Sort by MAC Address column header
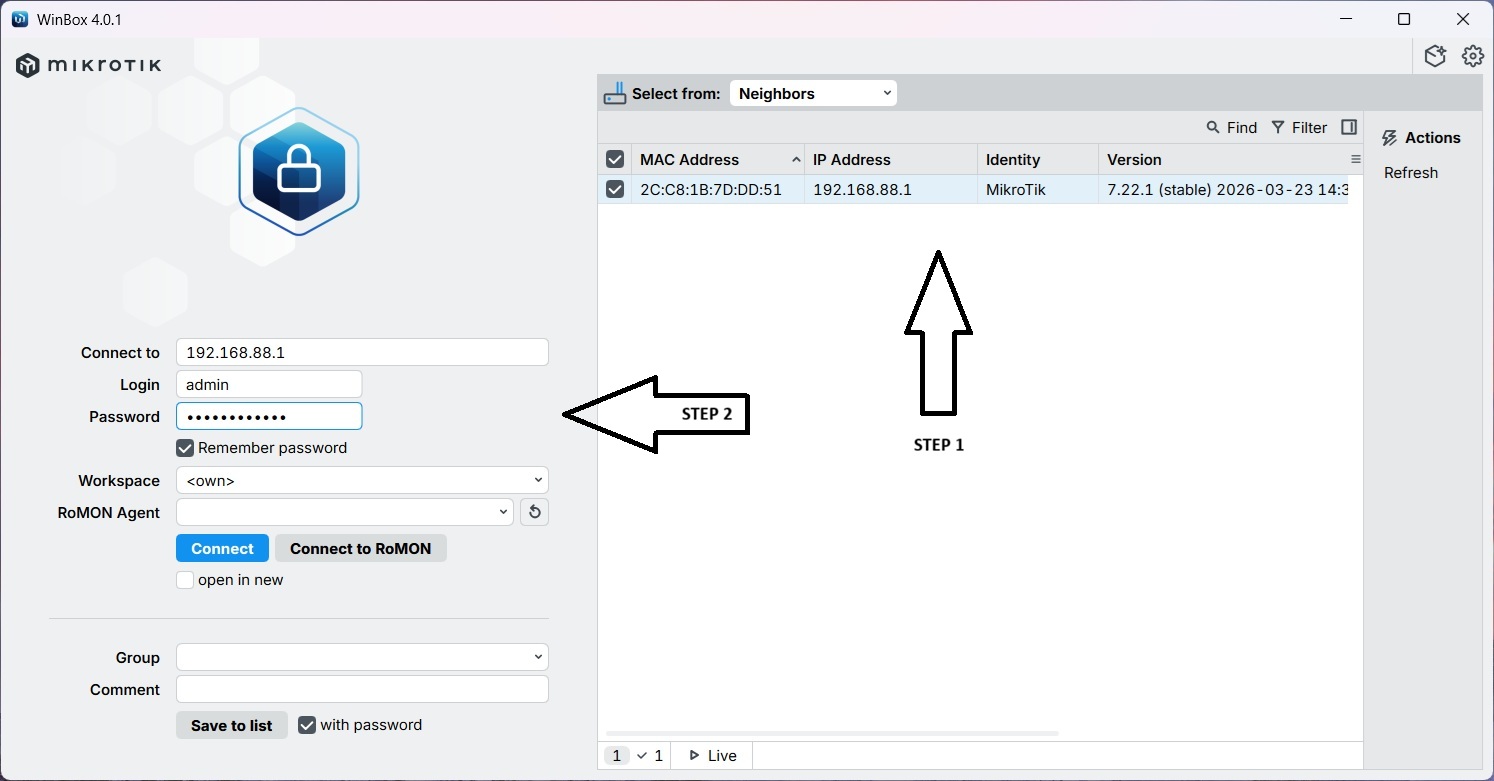 click(x=718, y=159)
